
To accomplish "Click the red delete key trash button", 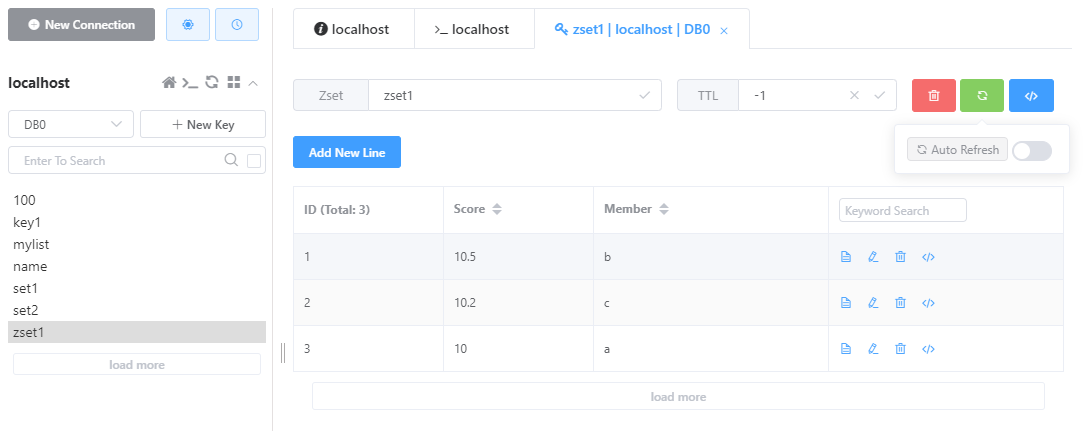I will (x=933, y=95).
